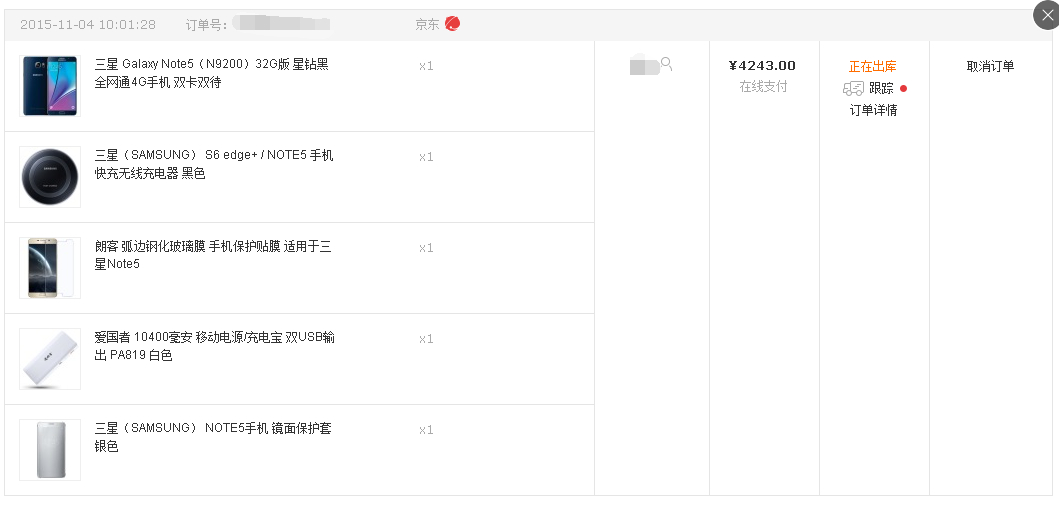
Task: Select 取消订单 to cancel the order
Action: [990, 67]
